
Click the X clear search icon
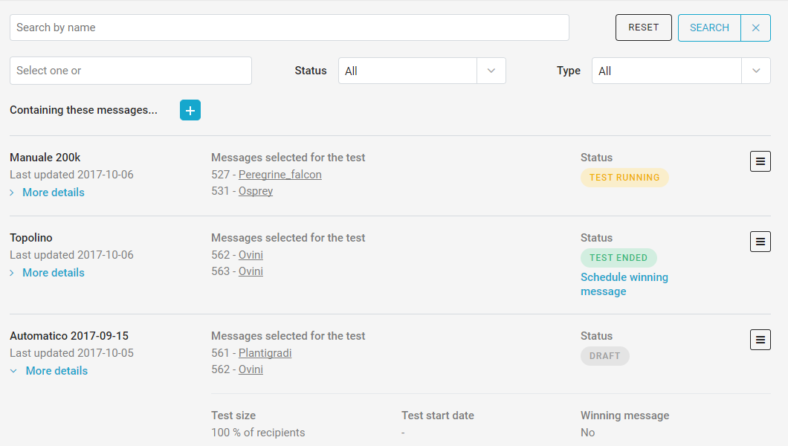tap(755, 28)
